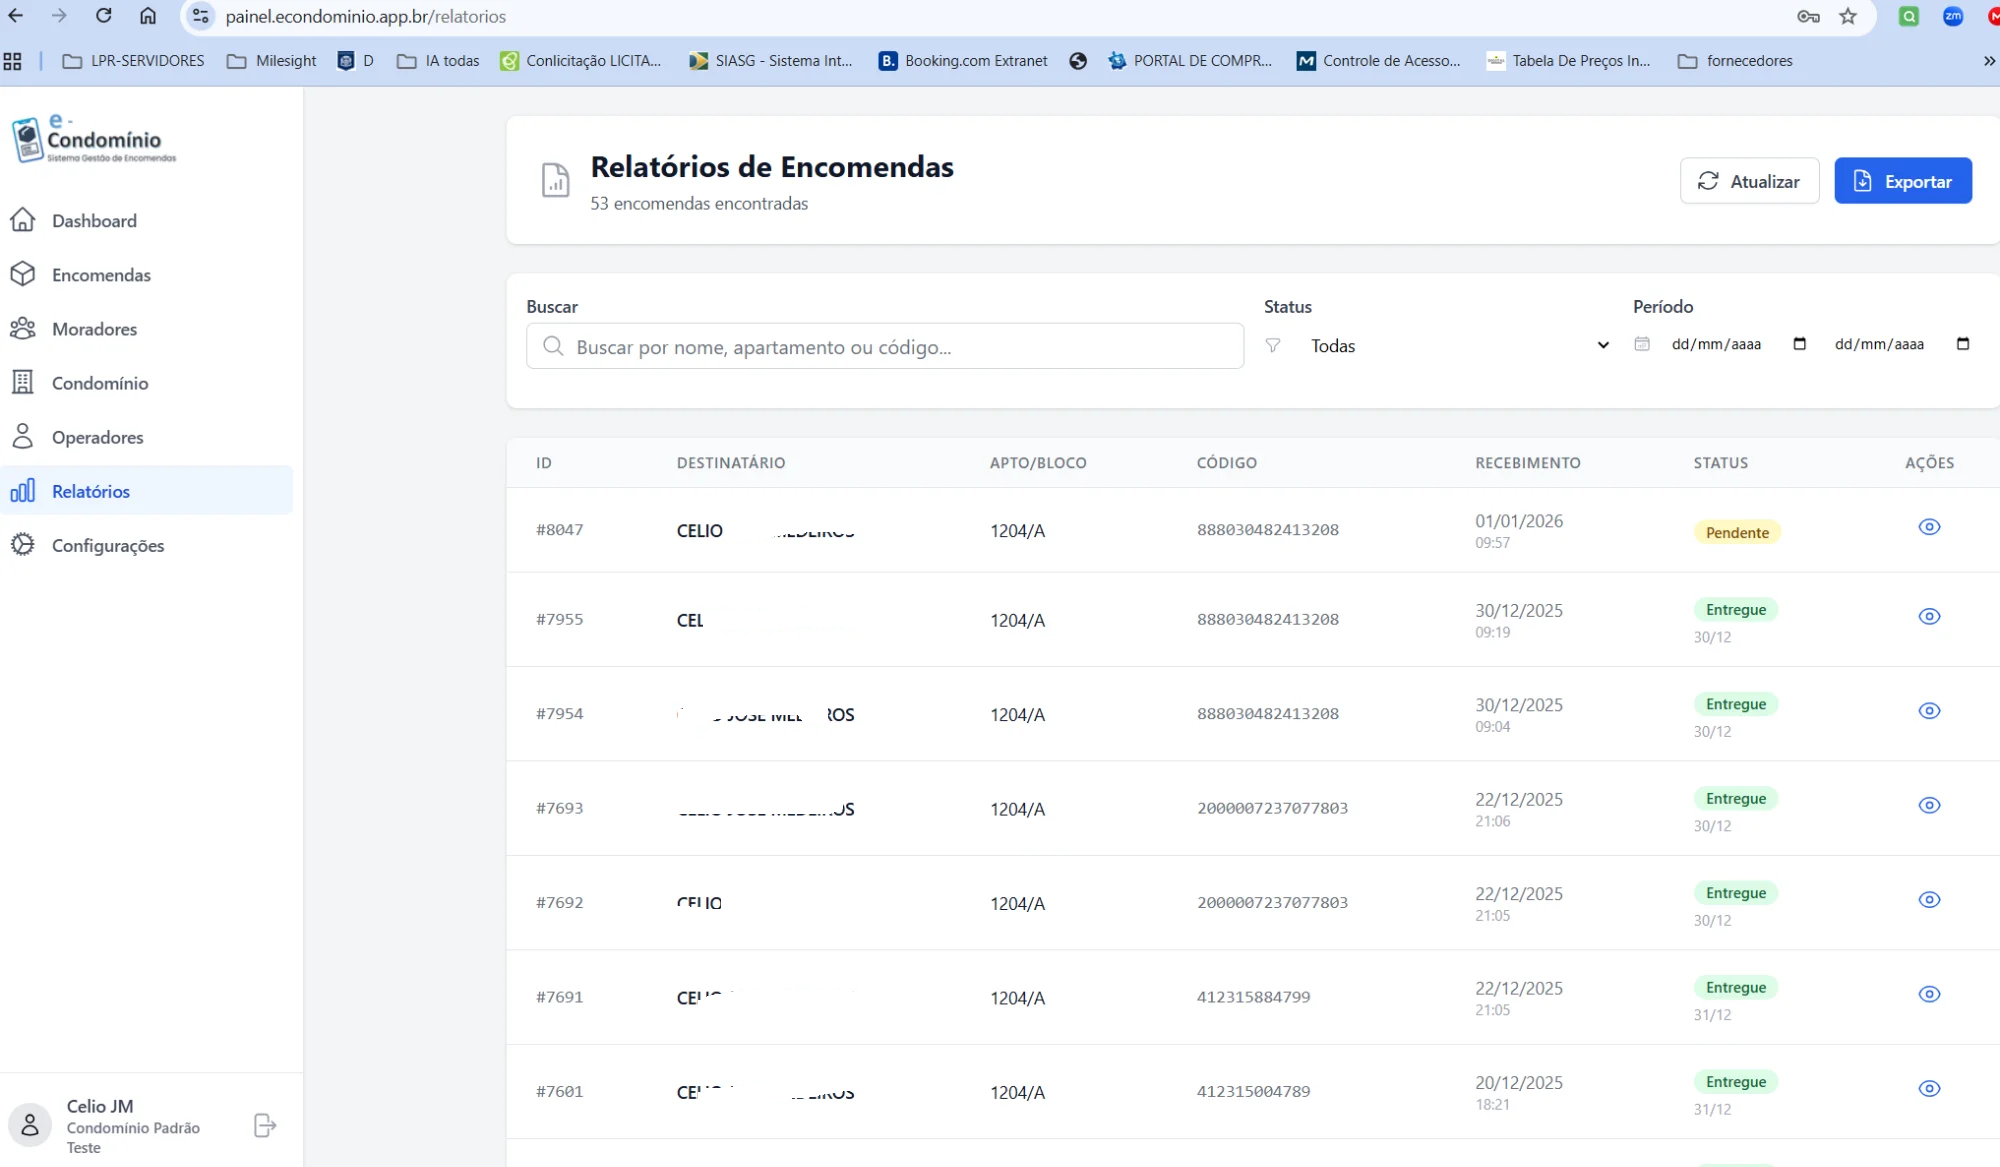
Task: View details of order #7601
Action: 1929,1088
